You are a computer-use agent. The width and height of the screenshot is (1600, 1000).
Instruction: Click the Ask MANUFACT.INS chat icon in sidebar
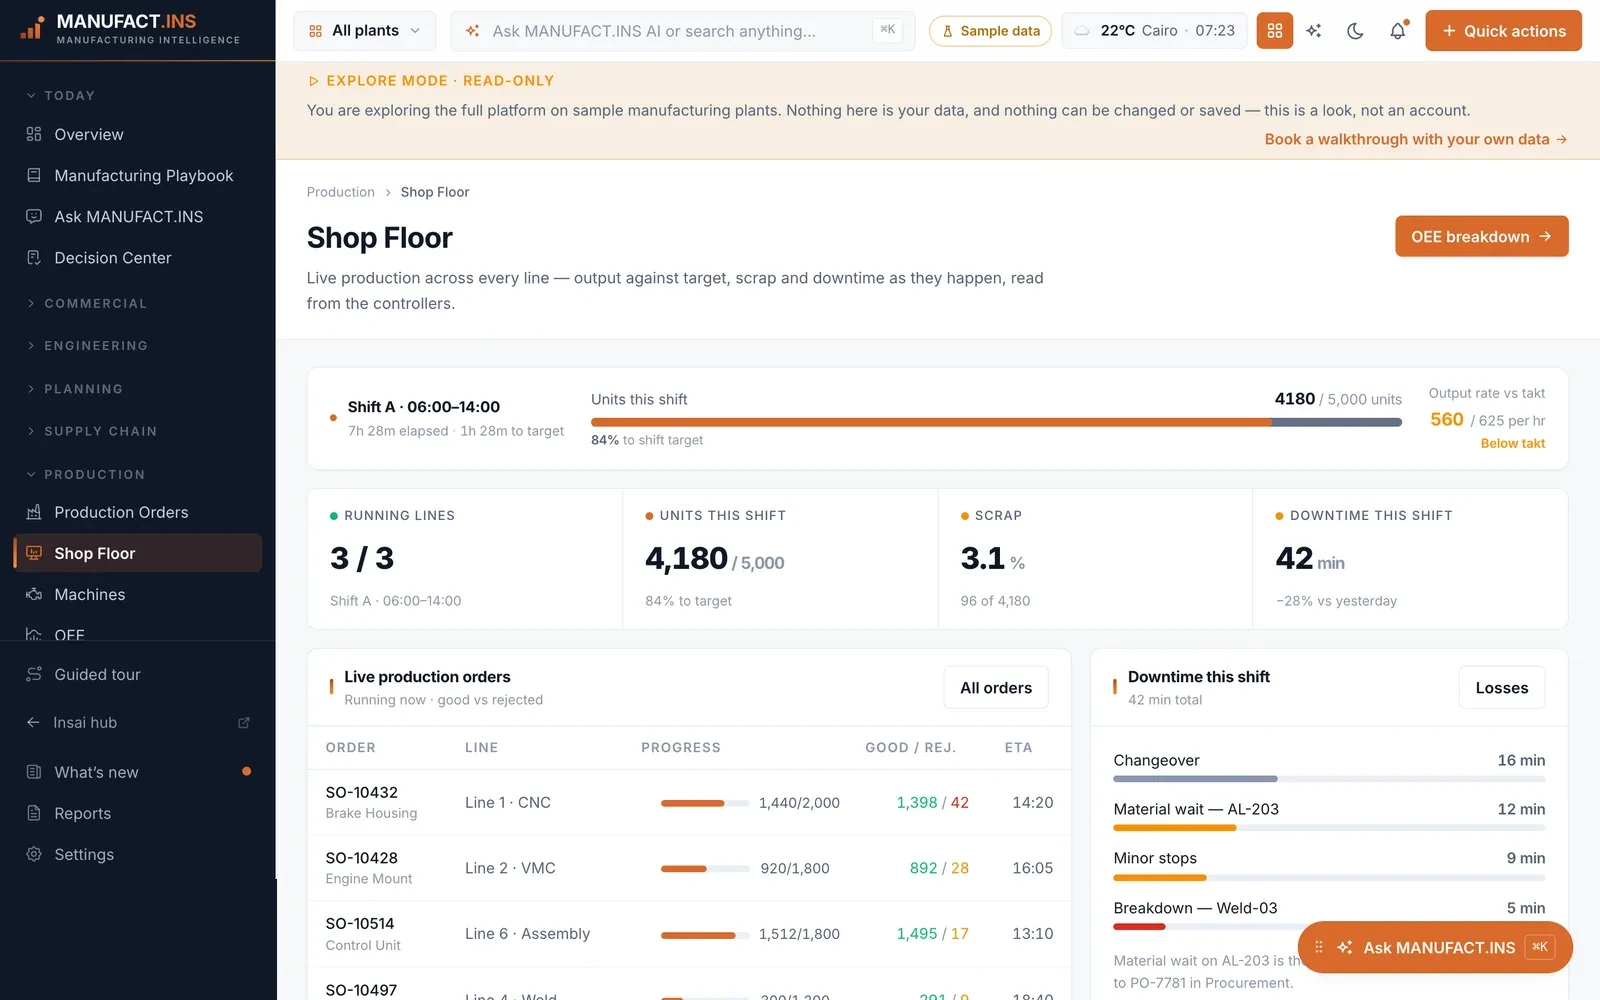(x=34, y=216)
